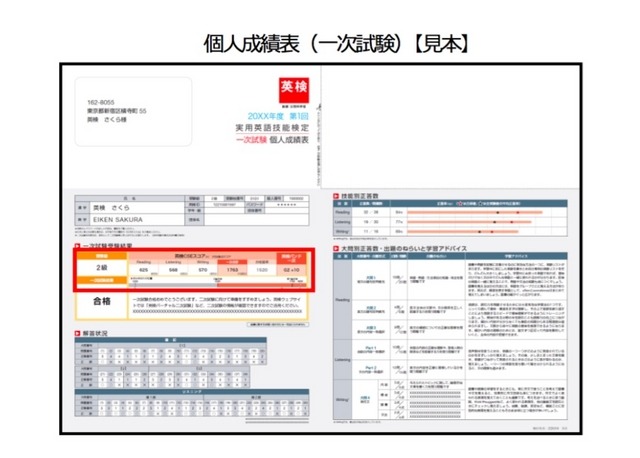The image size is (640, 458).
Task: Click address line 東京都新宿区横寺町 55
Action: tap(116, 111)
